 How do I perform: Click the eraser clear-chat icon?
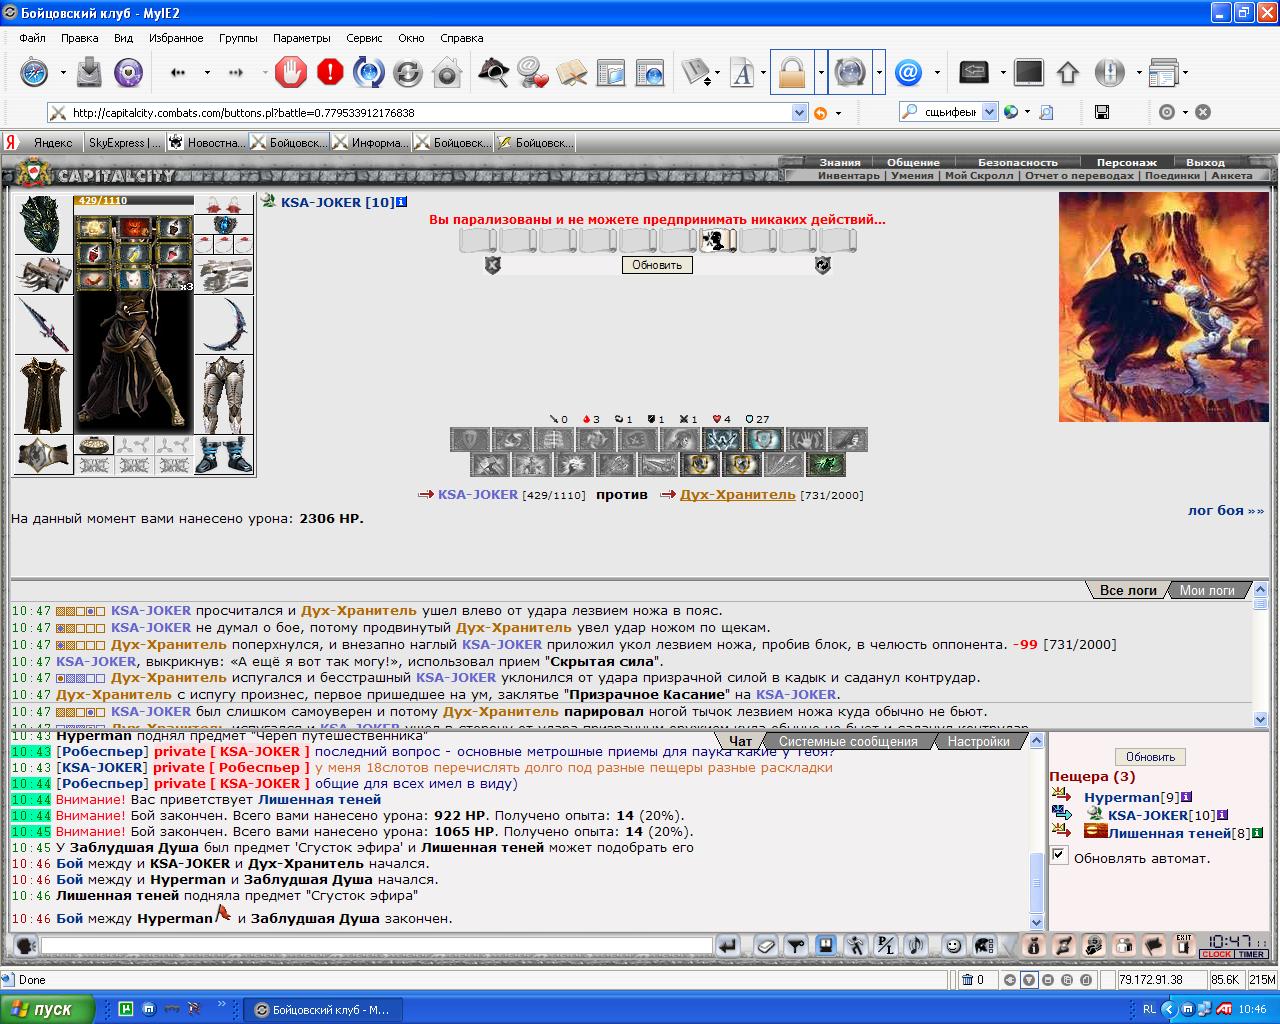tap(766, 945)
